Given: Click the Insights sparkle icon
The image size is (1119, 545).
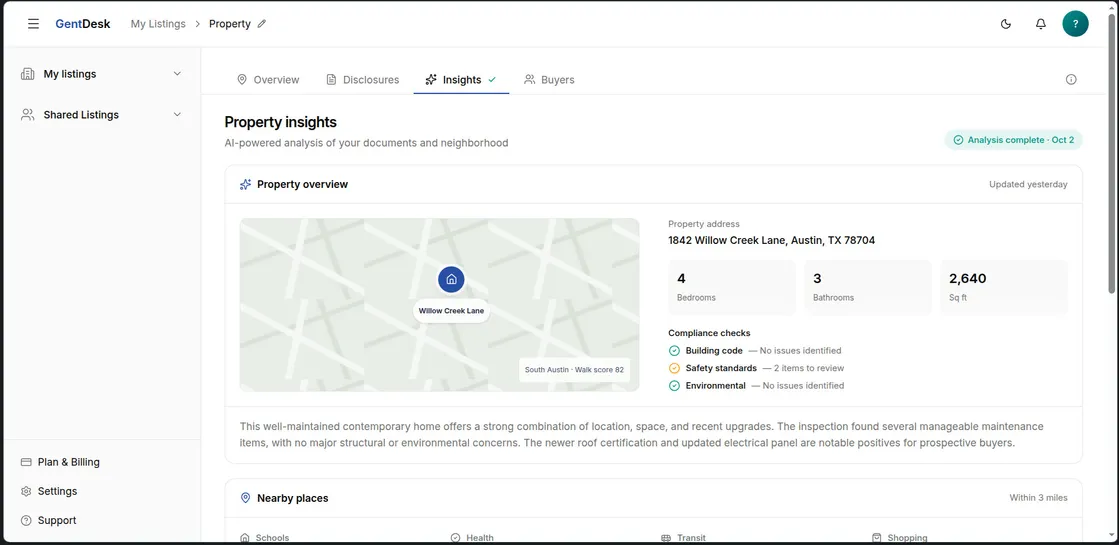Looking at the screenshot, I should coord(431,80).
